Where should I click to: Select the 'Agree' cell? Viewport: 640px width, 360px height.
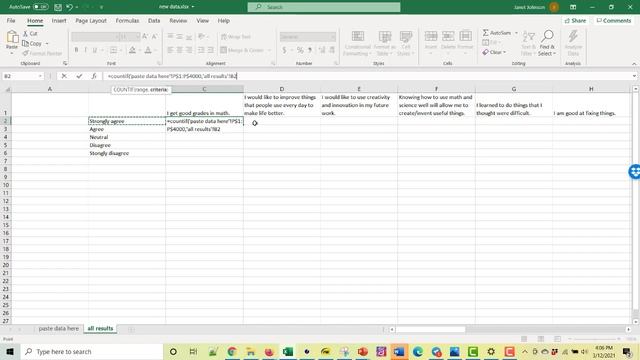coord(127,129)
